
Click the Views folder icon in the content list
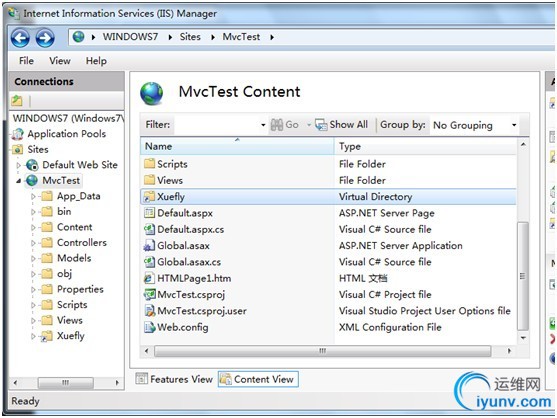click(150, 180)
